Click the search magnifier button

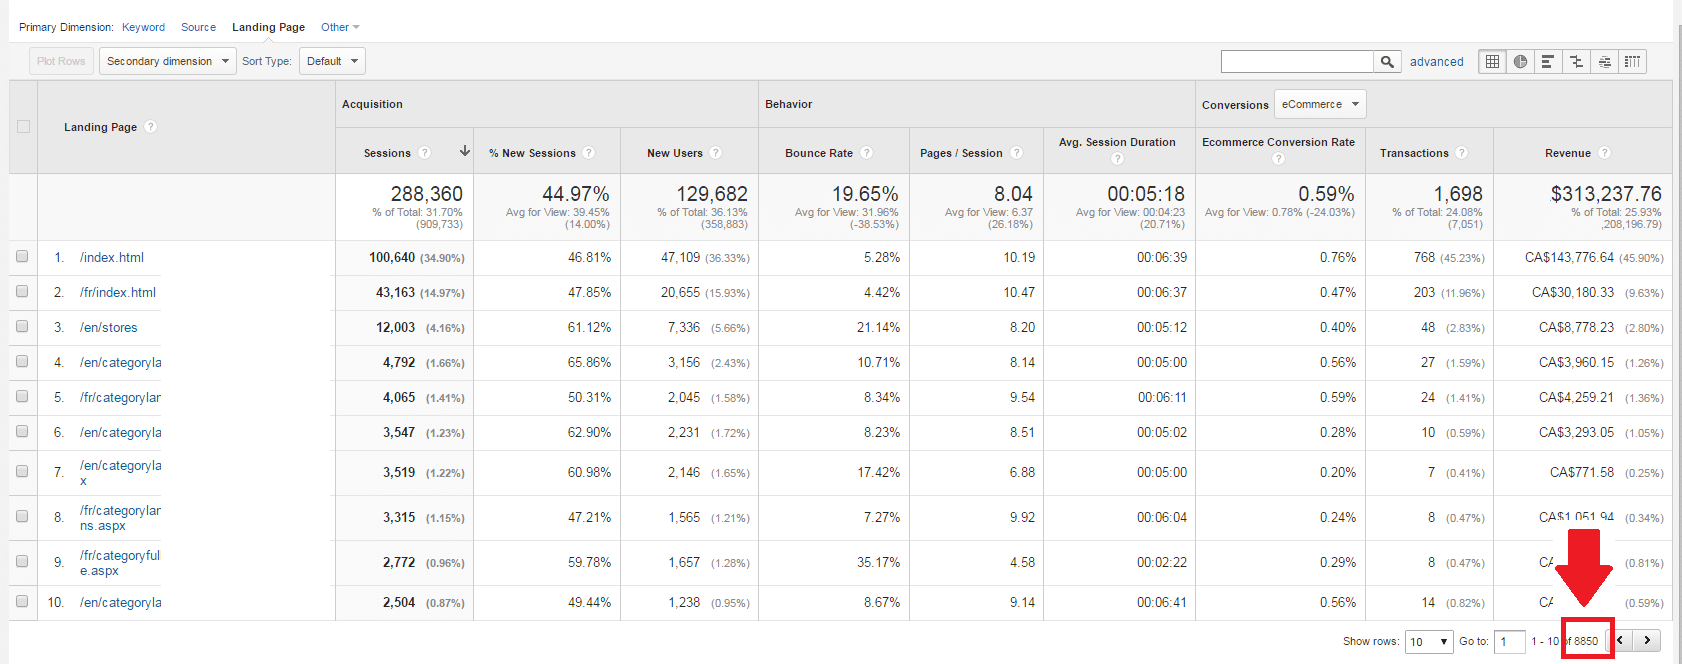[x=1387, y=62]
